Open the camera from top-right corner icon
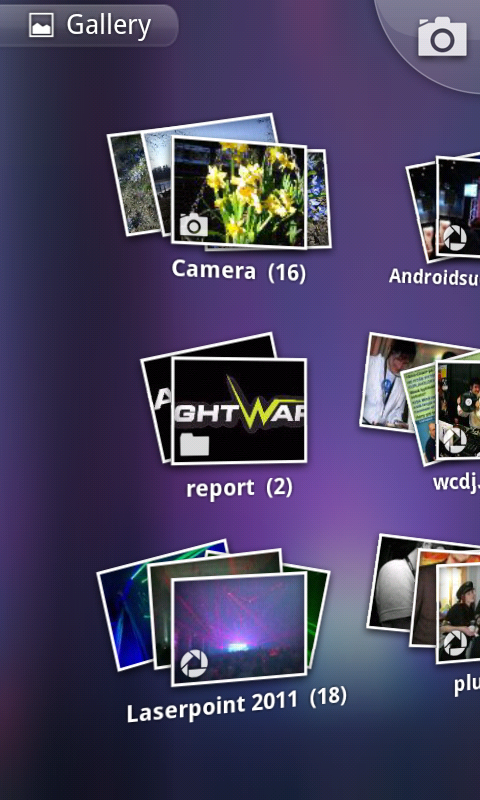Image resolution: width=480 pixels, height=800 pixels. click(x=442, y=36)
